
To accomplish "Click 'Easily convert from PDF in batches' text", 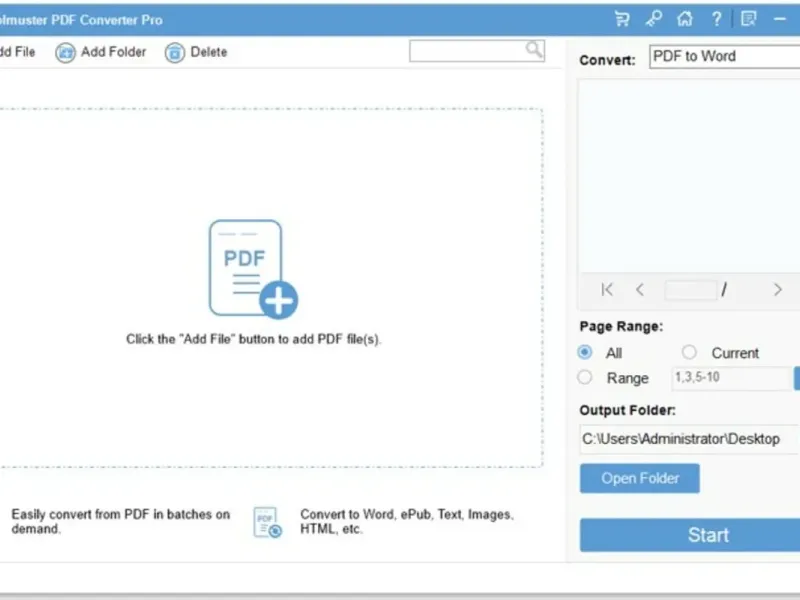I will click(x=120, y=521).
